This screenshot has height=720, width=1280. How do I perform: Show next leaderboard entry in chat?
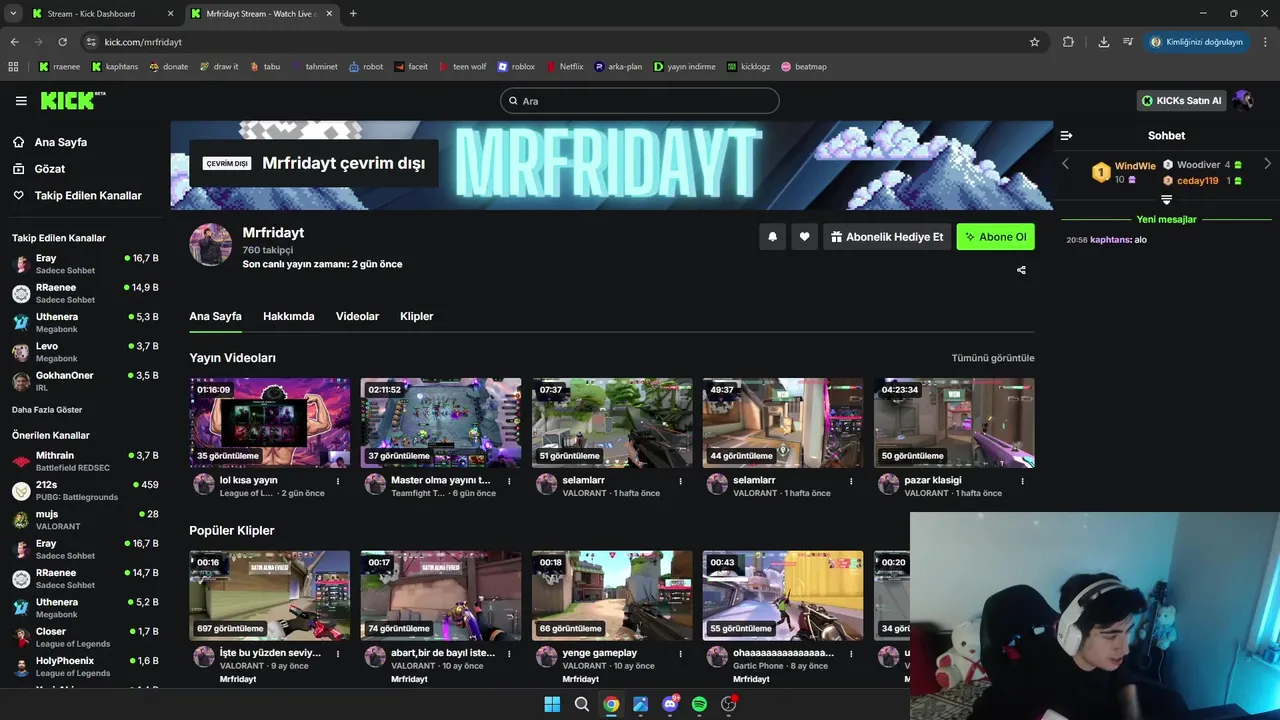pyautogui.click(x=1268, y=163)
